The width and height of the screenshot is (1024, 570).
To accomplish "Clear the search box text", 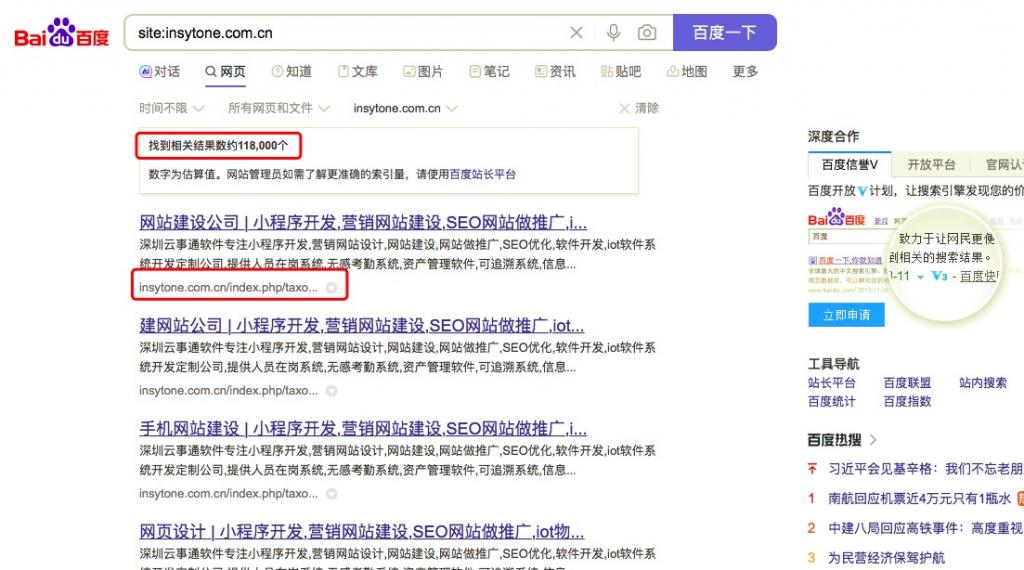I will pyautogui.click(x=576, y=33).
